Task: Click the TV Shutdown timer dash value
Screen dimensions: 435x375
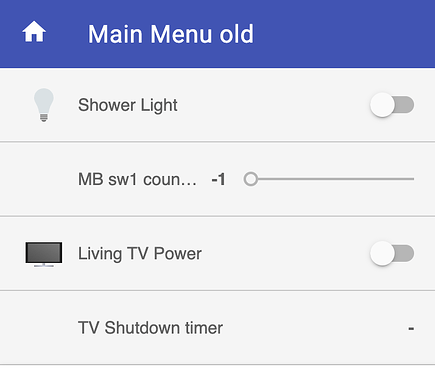Action: (x=411, y=328)
